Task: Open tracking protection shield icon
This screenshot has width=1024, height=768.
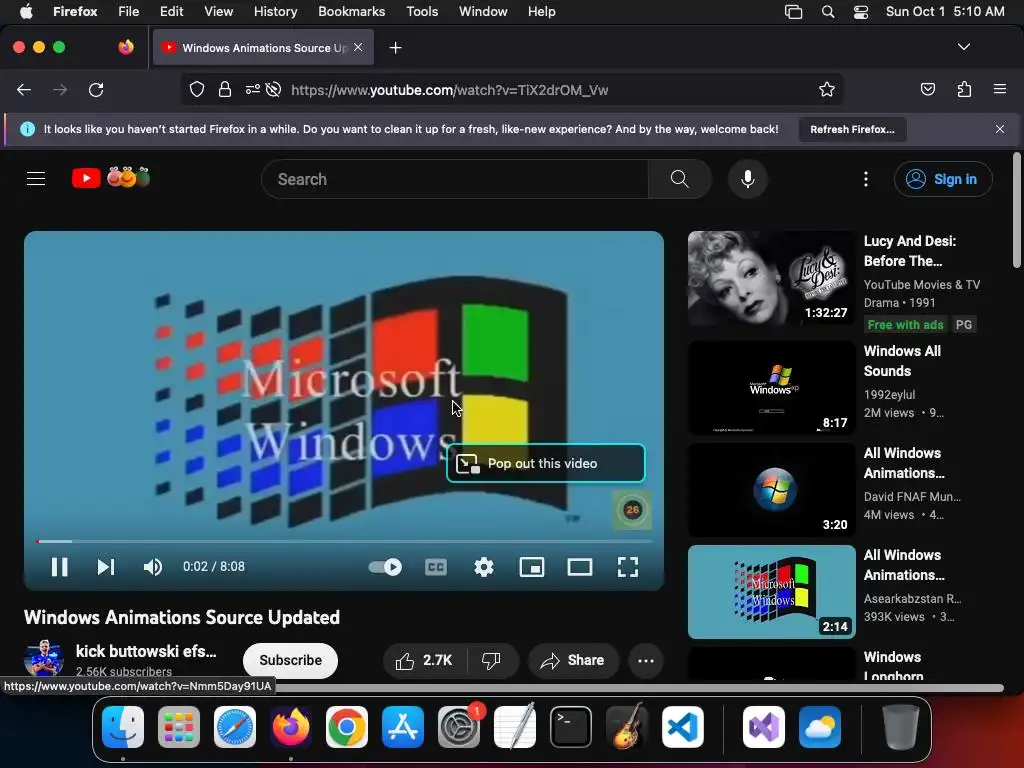Action: (x=197, y=89)
